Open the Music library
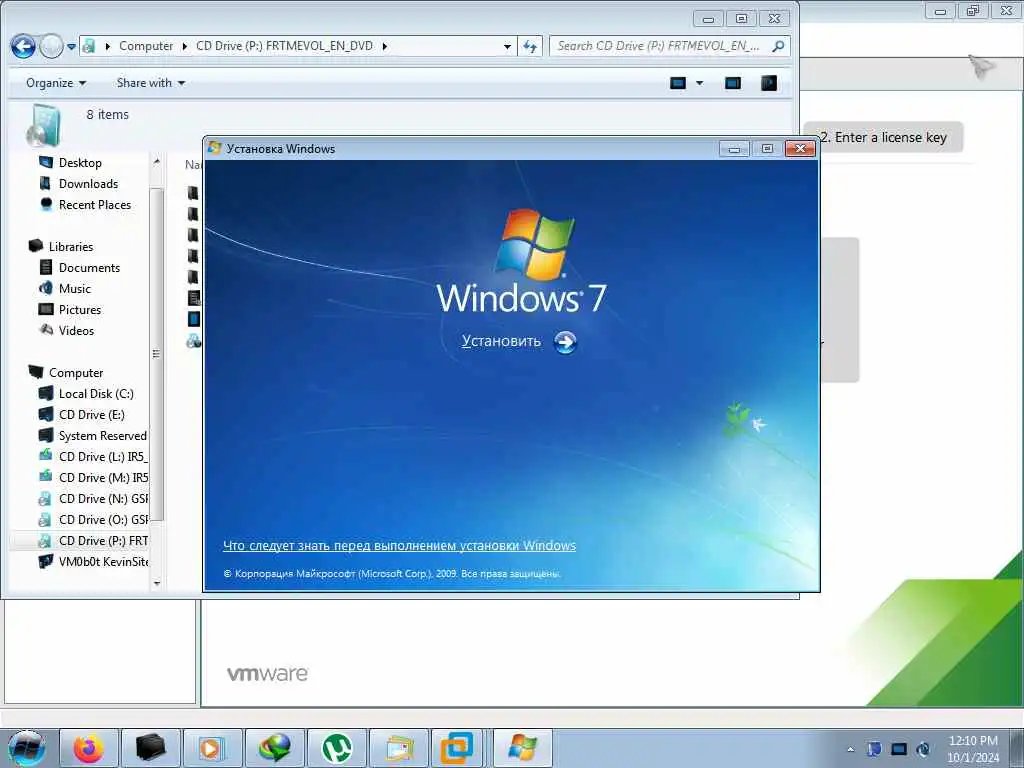The width and height of the screenshot is (1024, 768). [74, 289]
